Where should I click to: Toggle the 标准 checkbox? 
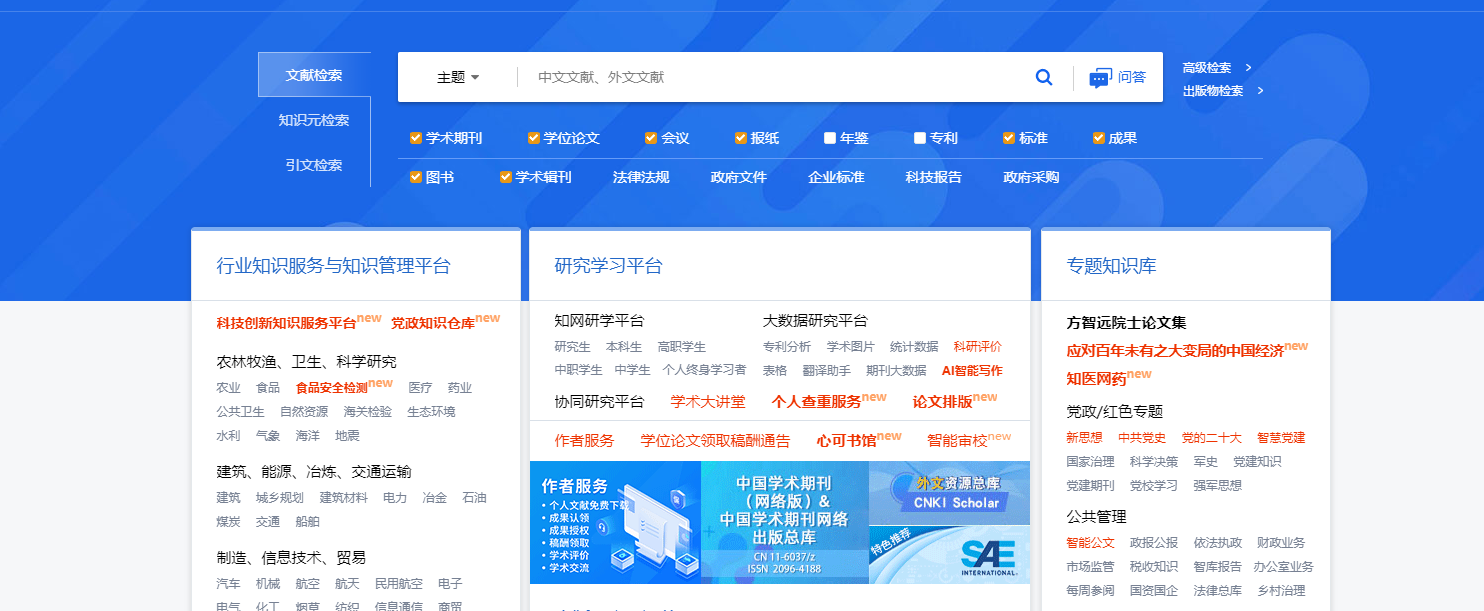tap(1009, 138)
